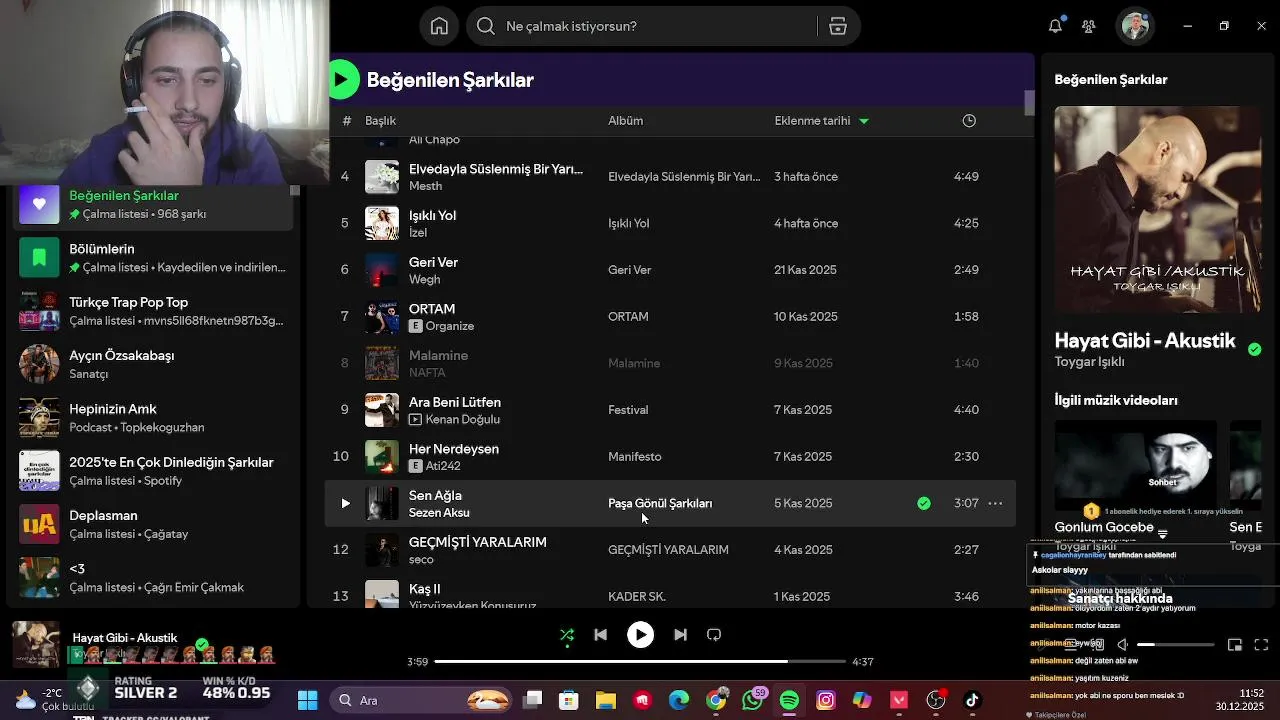Open album link Paşa Gönül Şarkıları
This screenshot has width=1280, height=720.
tap(660, 503)
